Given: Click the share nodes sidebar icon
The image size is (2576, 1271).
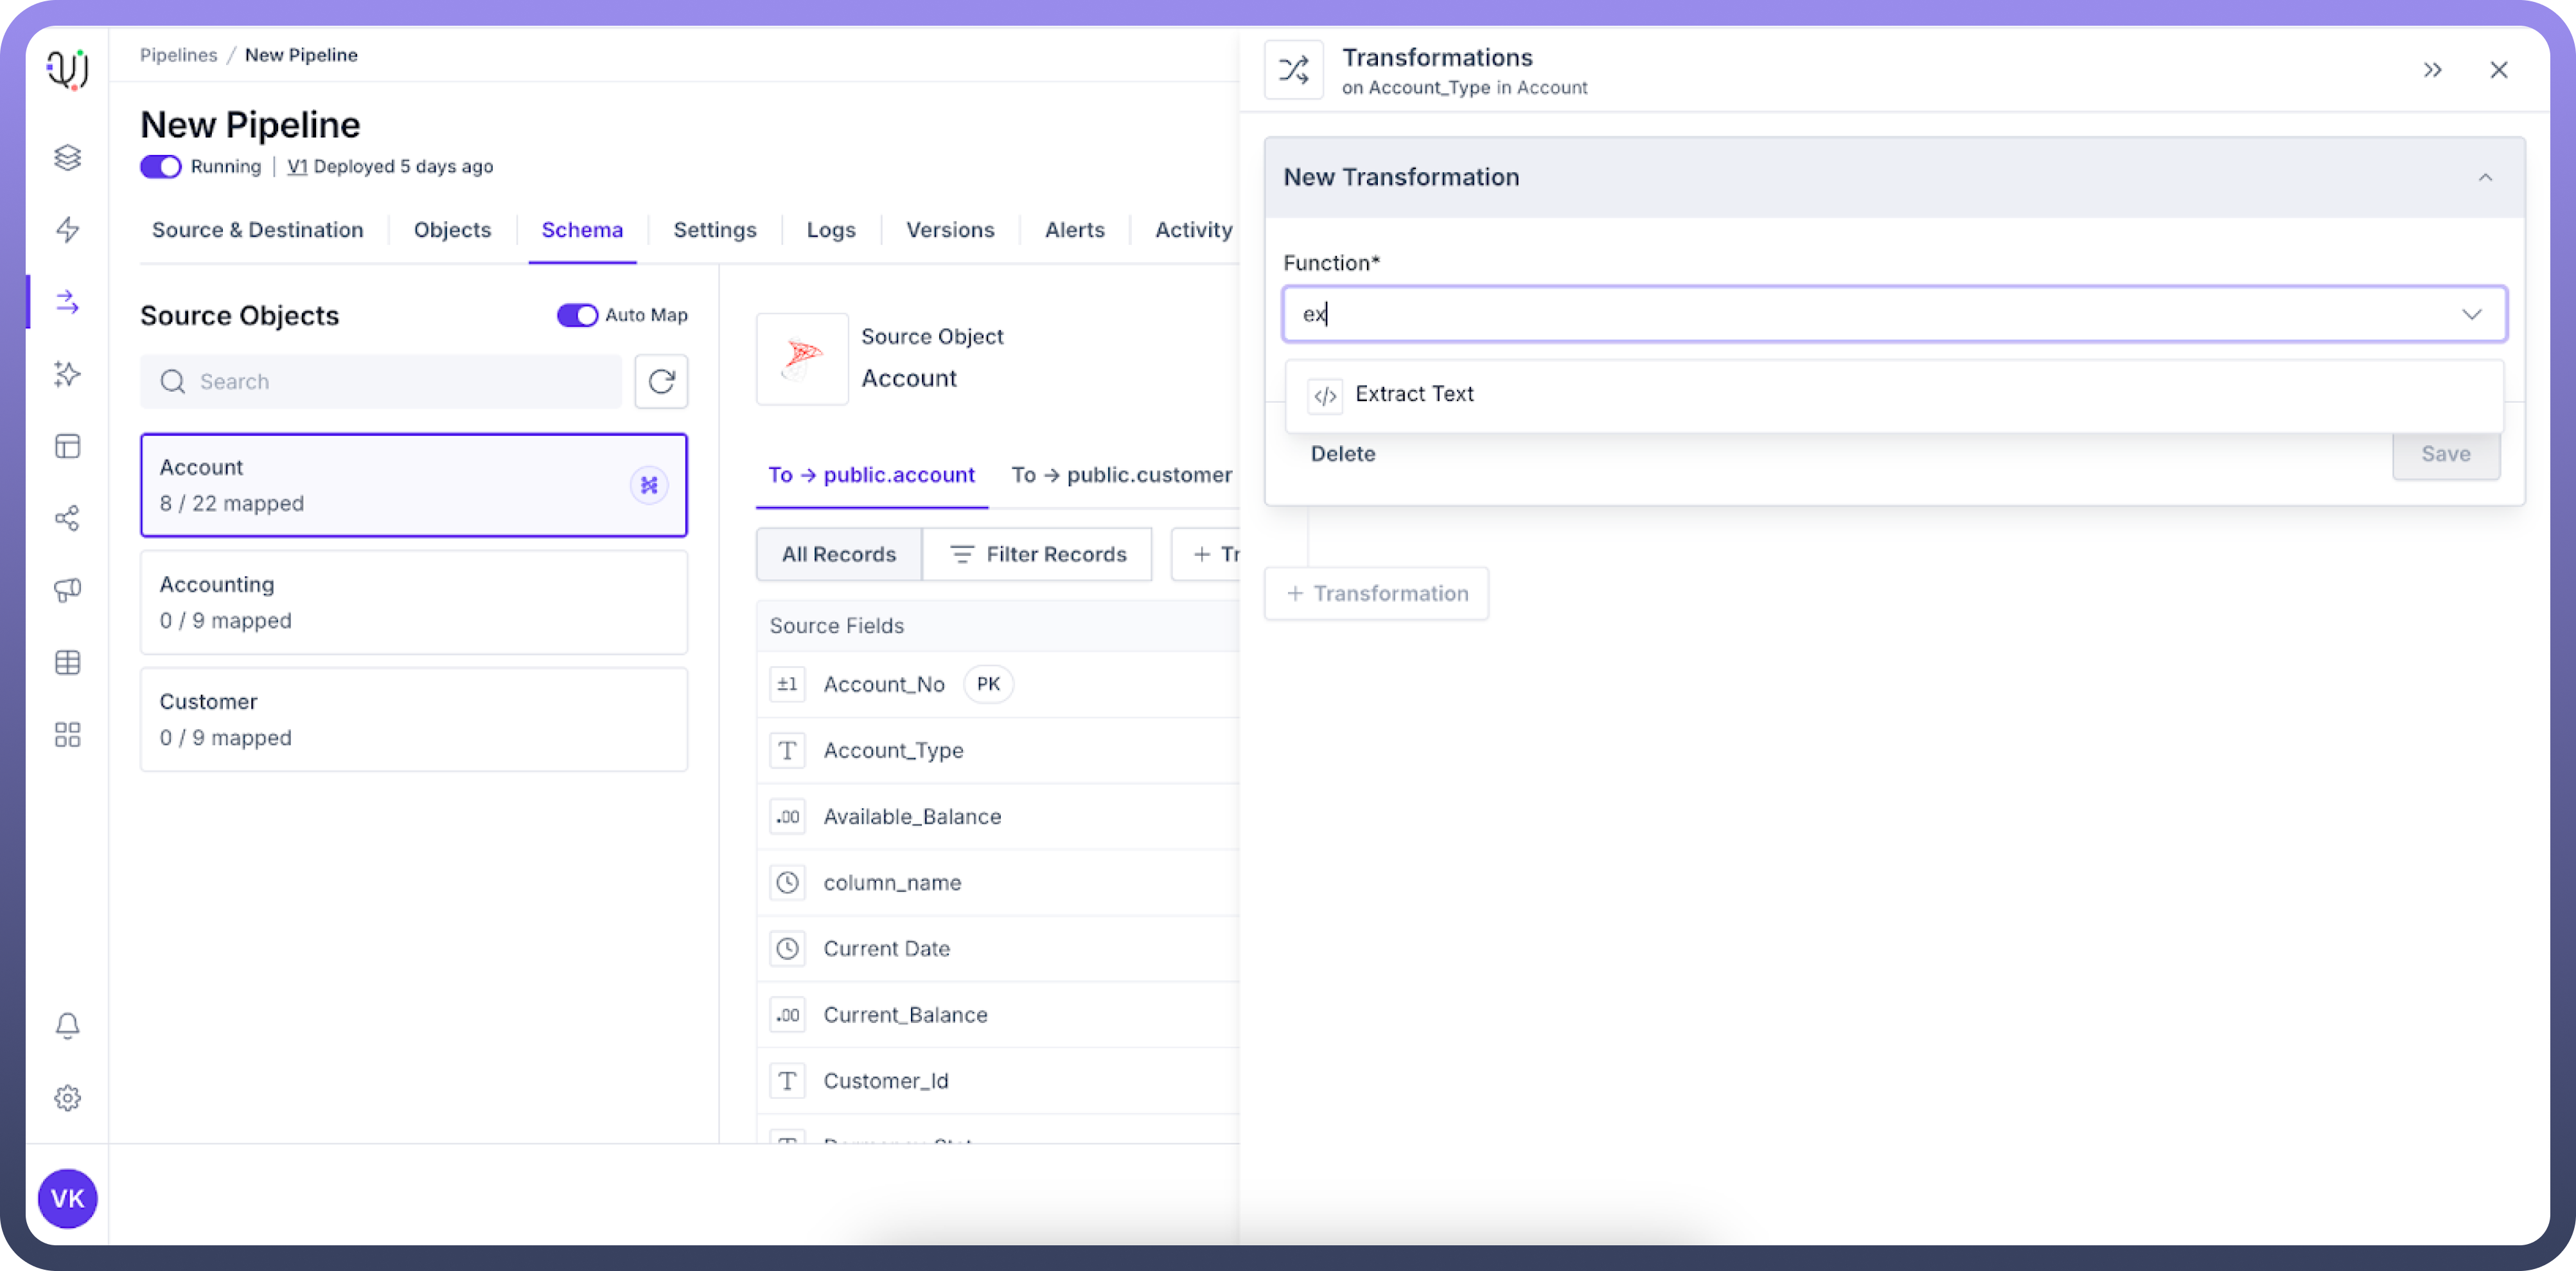Looking at the screenshot, I should point(67,518).
